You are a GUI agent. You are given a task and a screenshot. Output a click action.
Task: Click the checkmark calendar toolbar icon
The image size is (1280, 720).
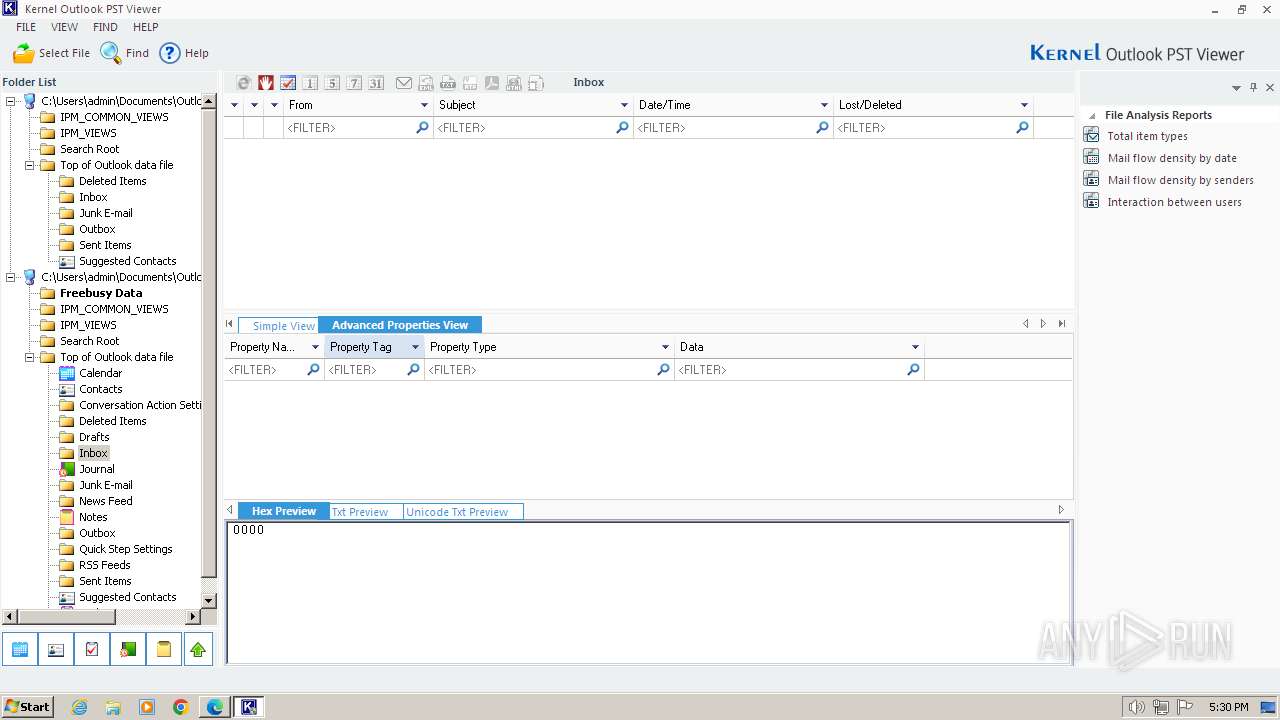click(x=288, y=83)
